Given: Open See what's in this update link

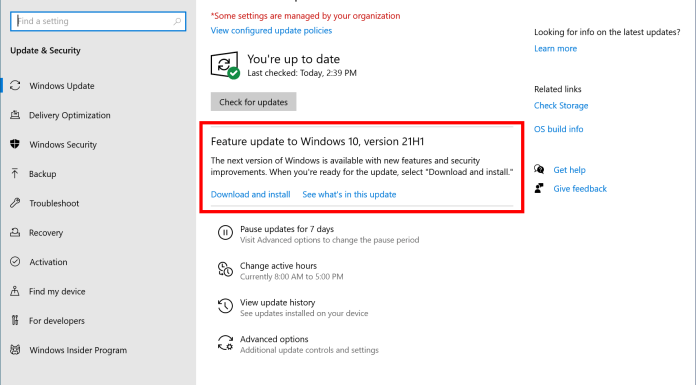Looking at the screenshot, I should pyautogui.click(x=349, y=194).
